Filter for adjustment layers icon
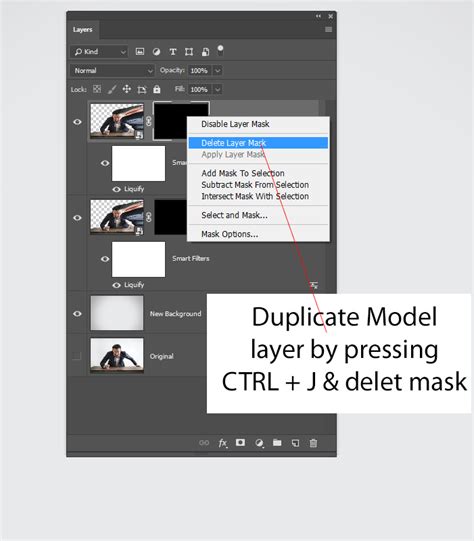This screenshot has width=474, height=541. pos(156,52)
